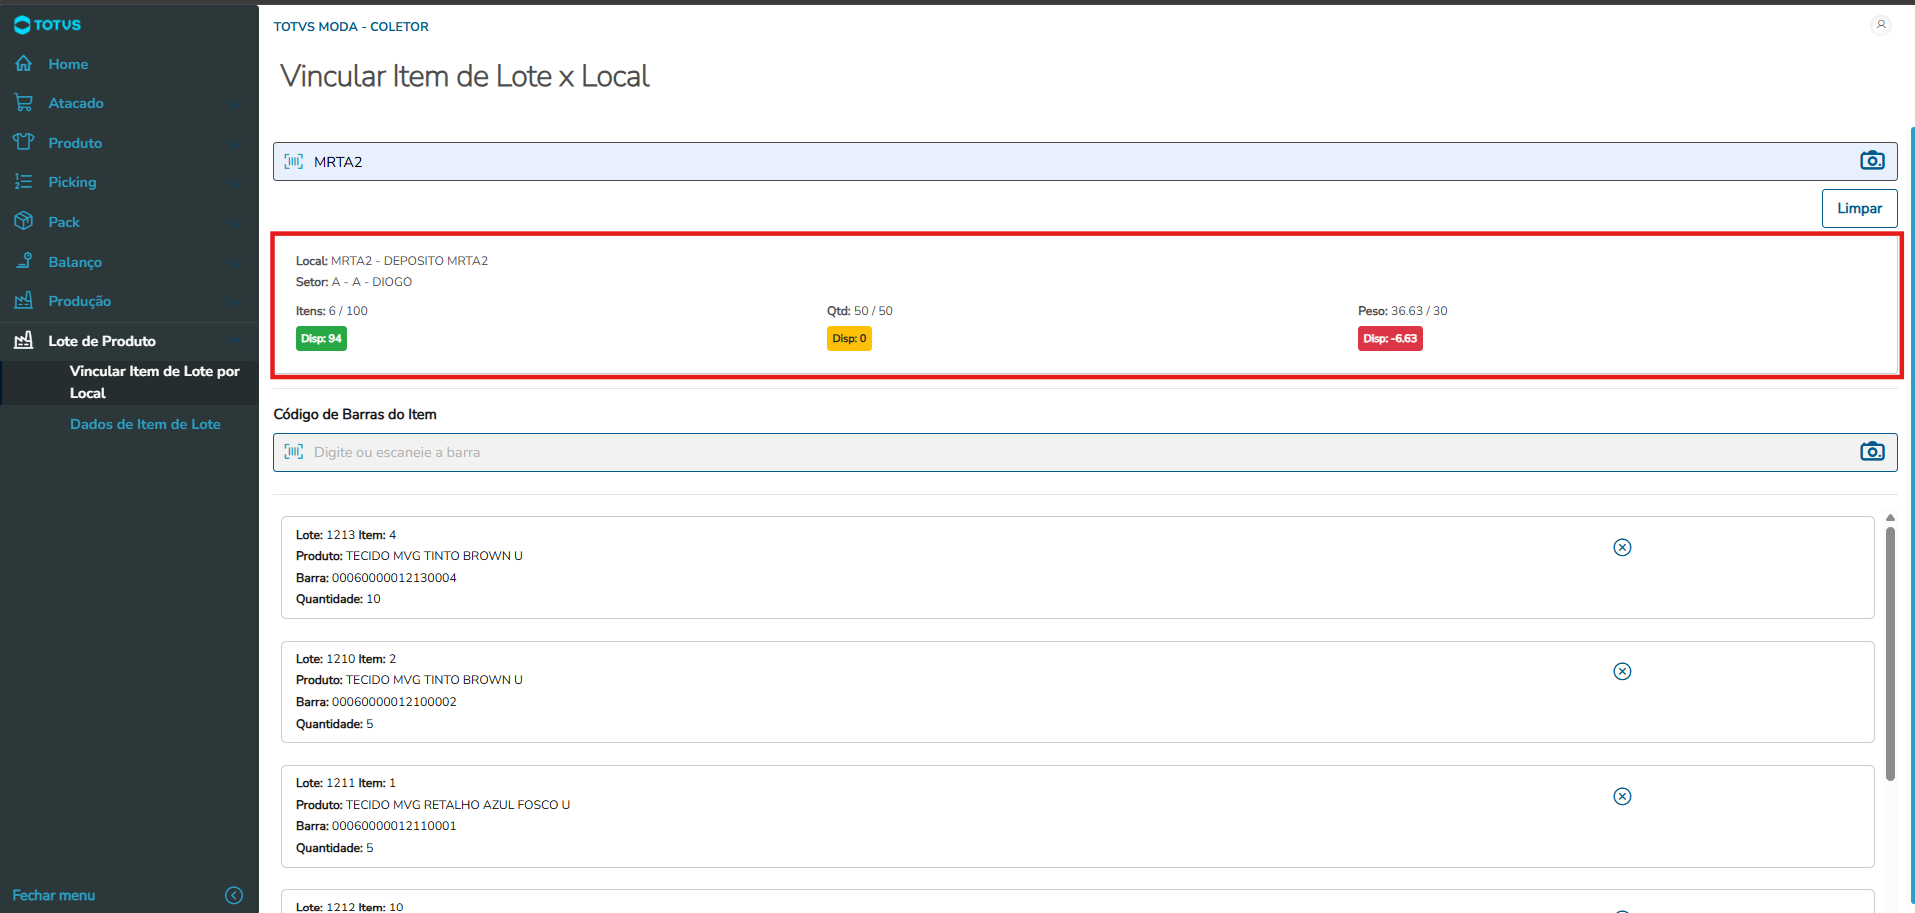Click the Picking numbered list icon
The width and height of the screenshot is (1915, 913).
coord(24,182)
